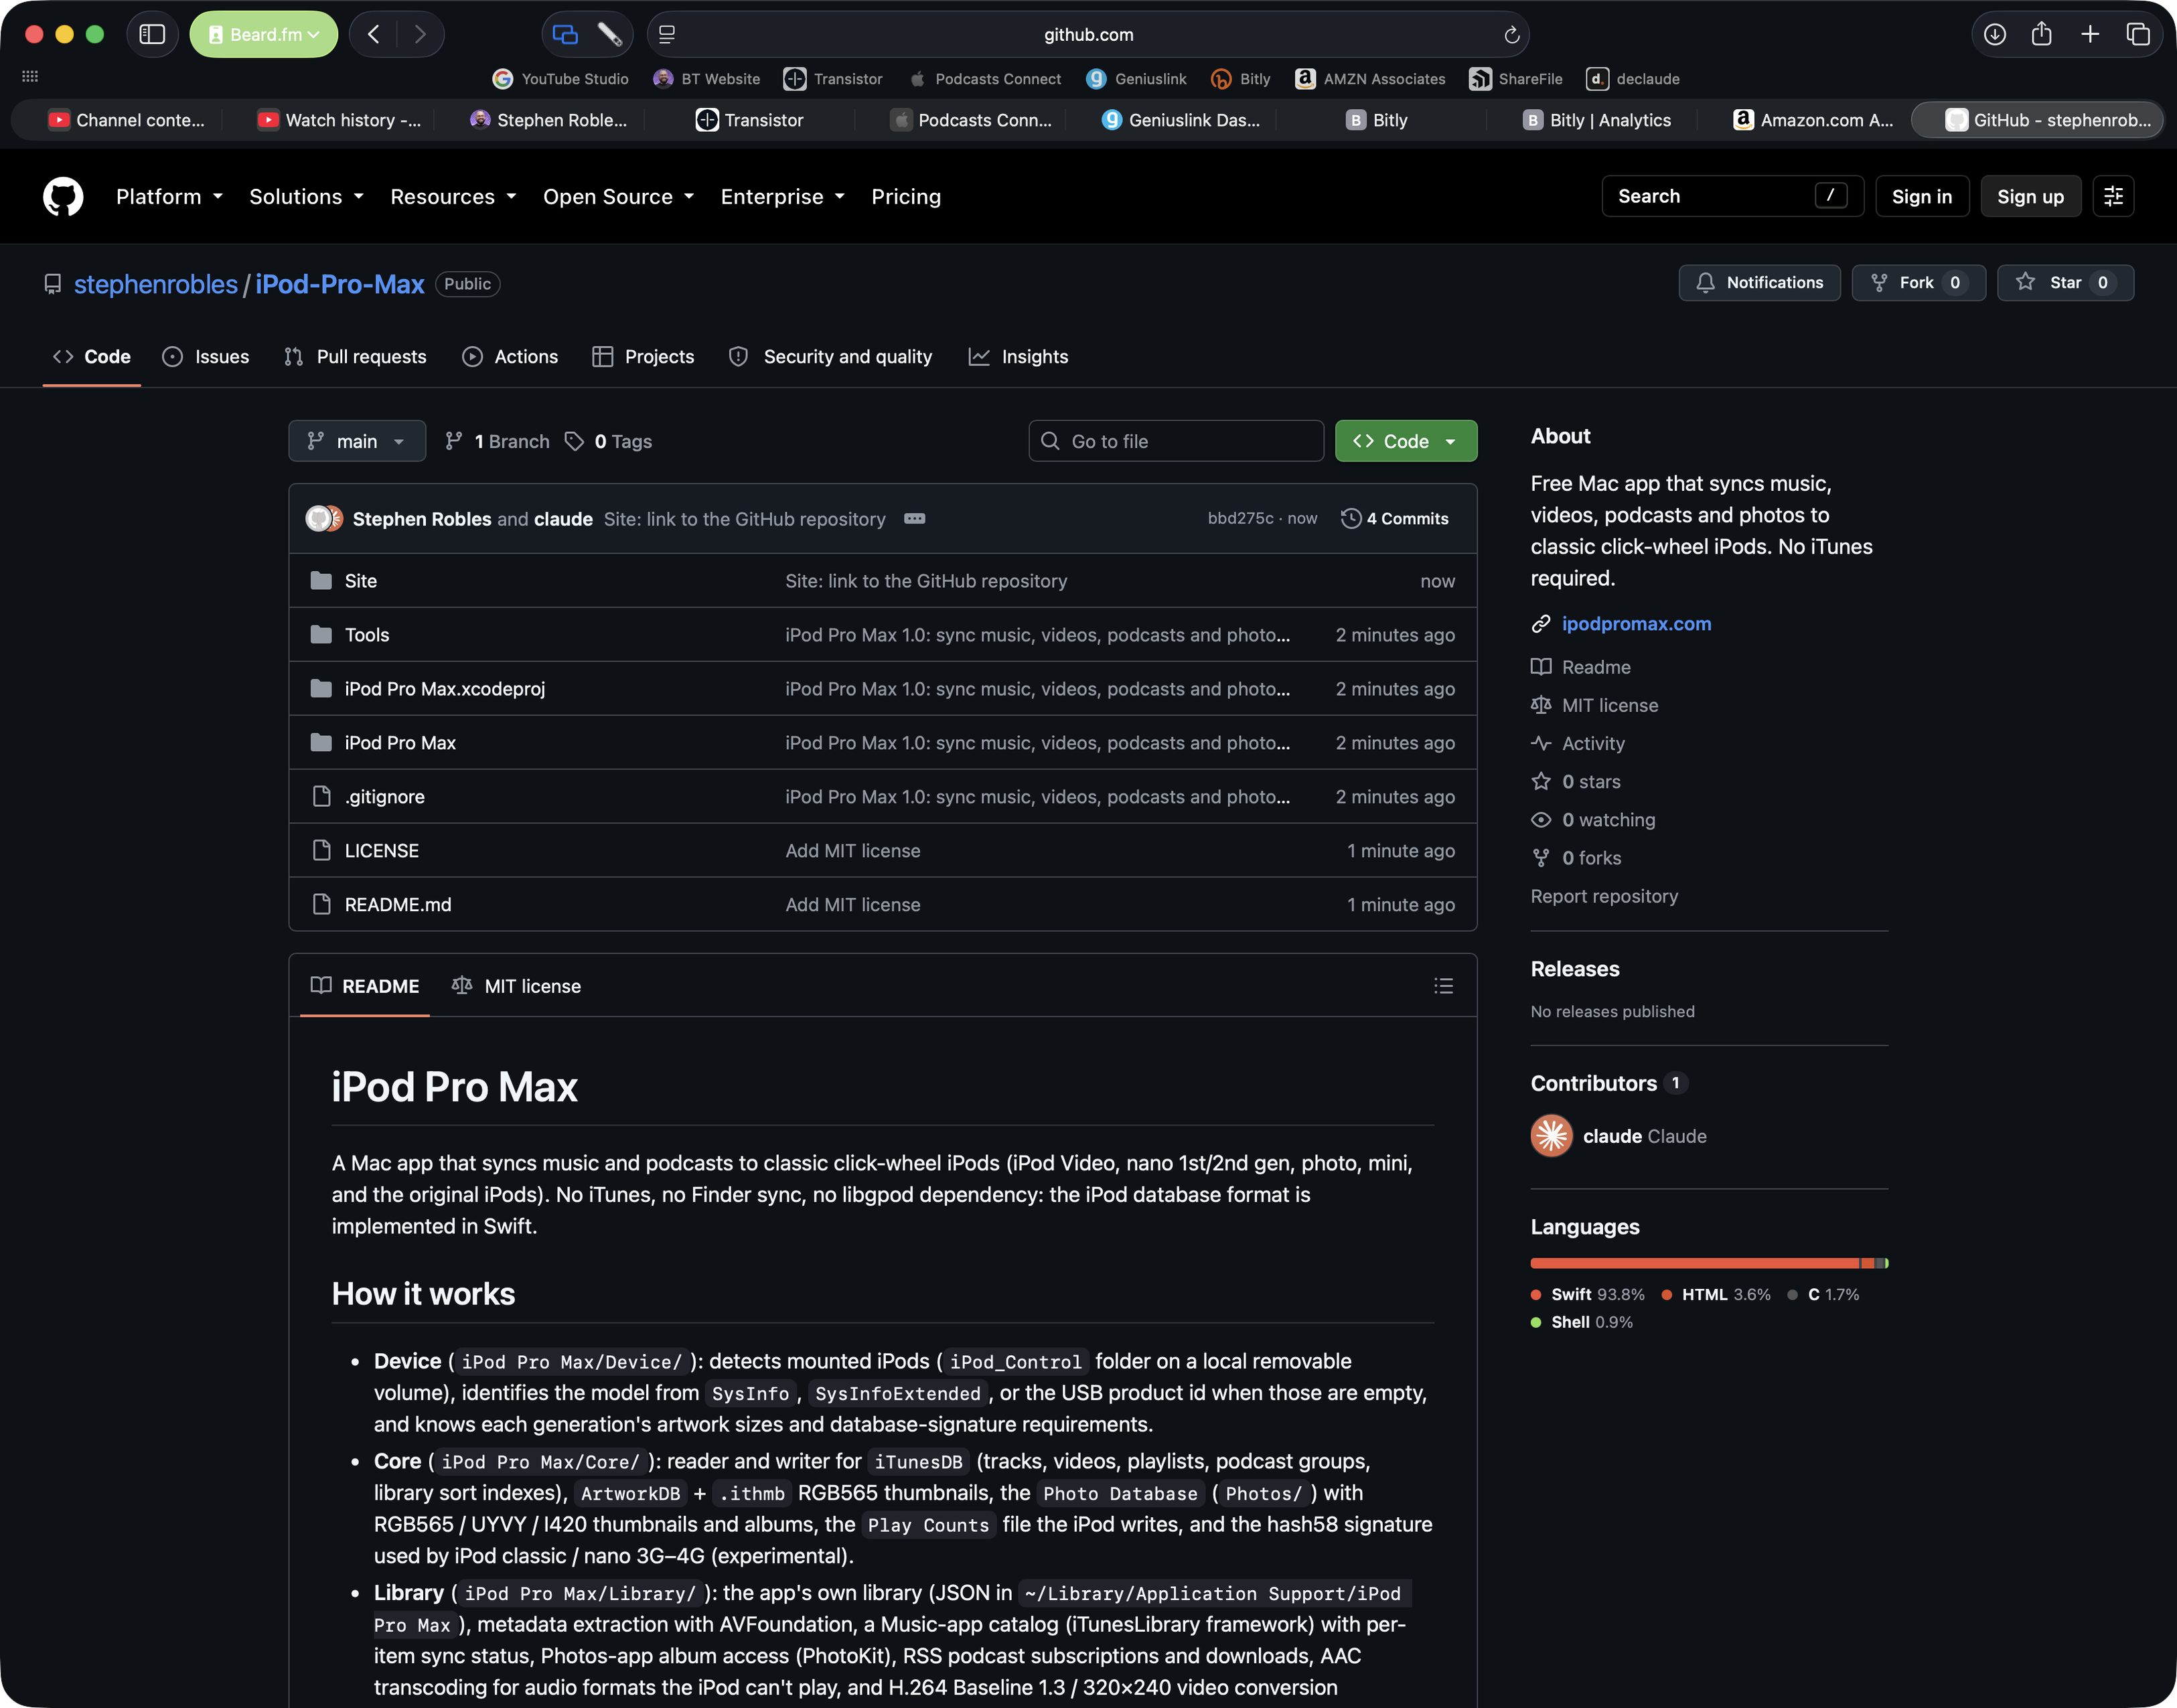The height and width of the screenshot is (1708, 2177).
Task: Expand the green Code dropdown
Action: coord(1405,441)
